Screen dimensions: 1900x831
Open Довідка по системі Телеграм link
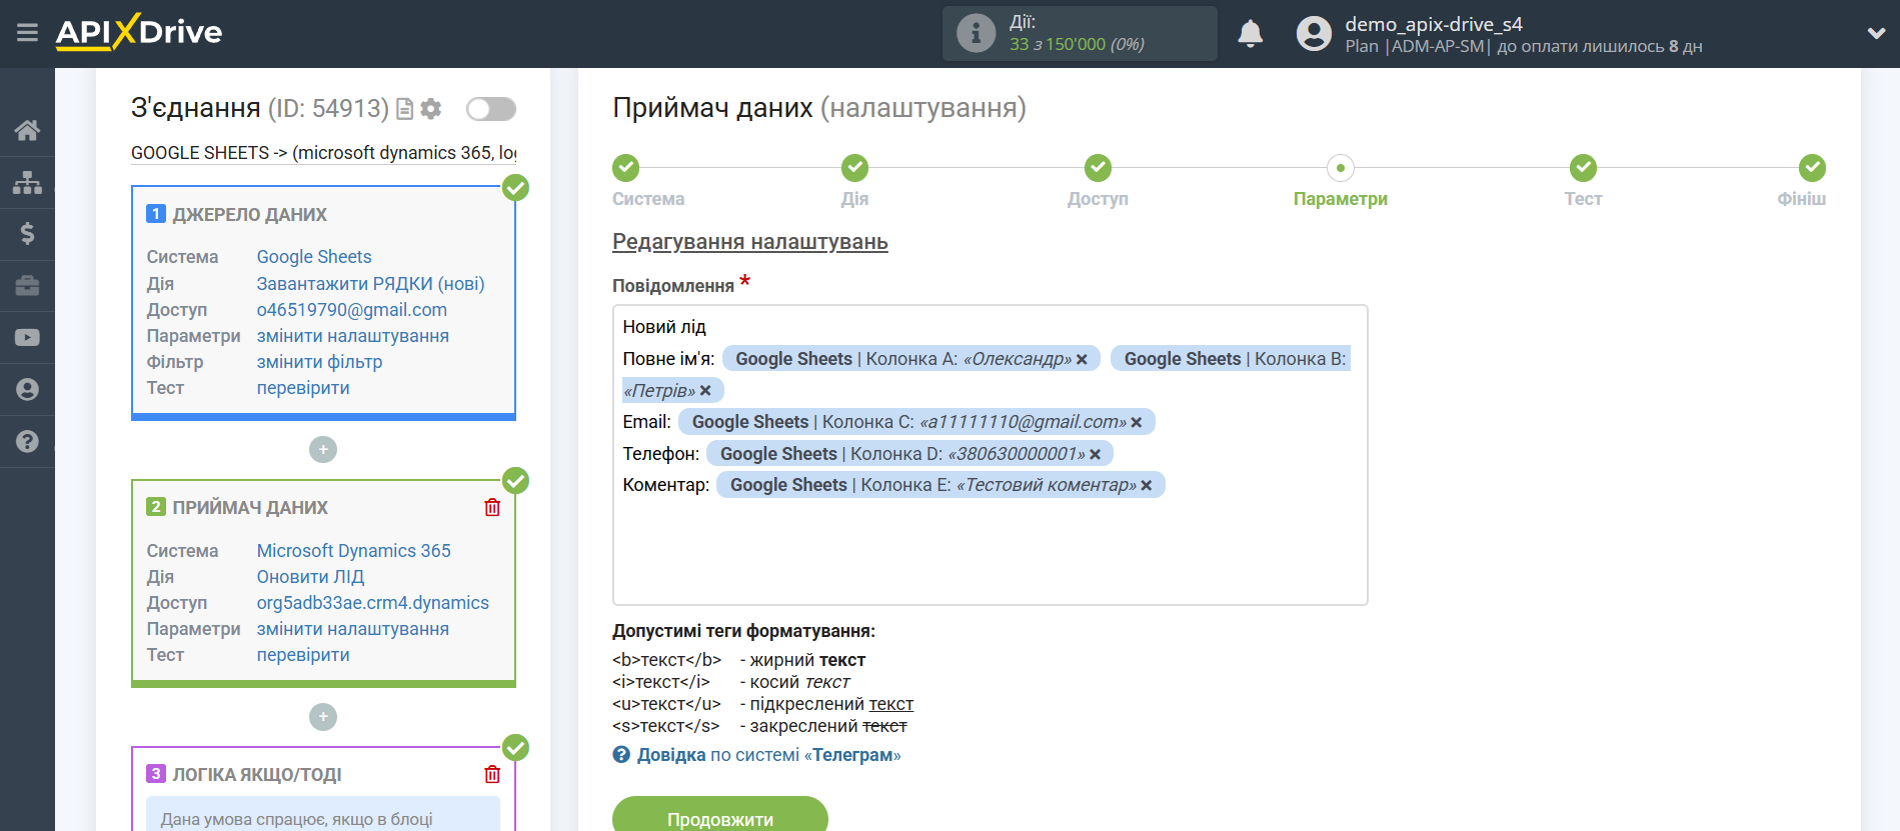(769, 755)
